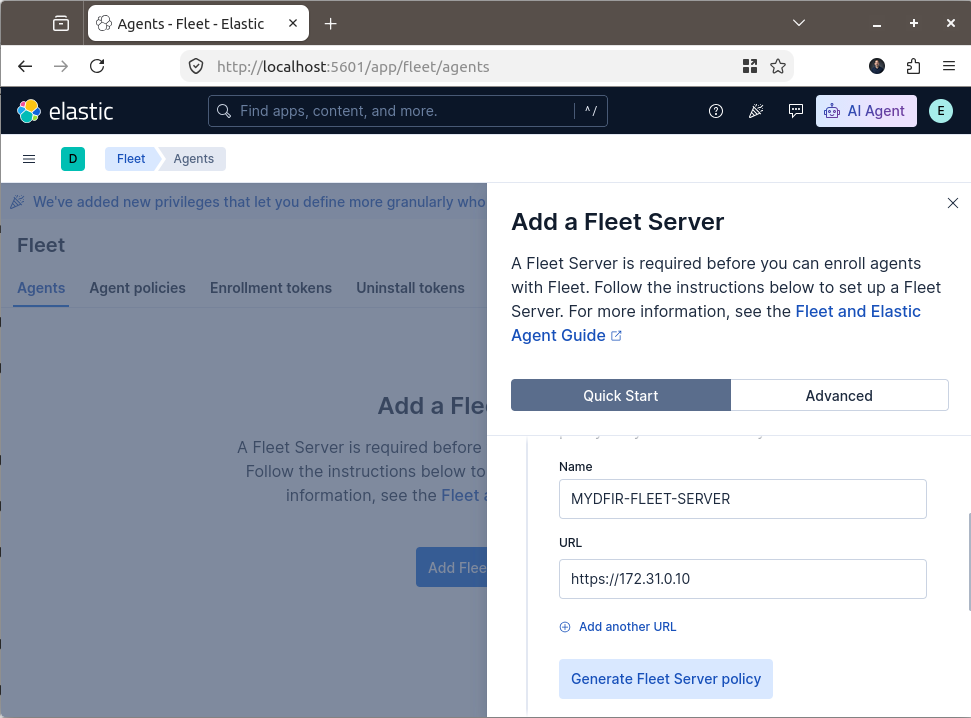
Task: Close the Add a Fleet Server flyout
Action: 952,203
